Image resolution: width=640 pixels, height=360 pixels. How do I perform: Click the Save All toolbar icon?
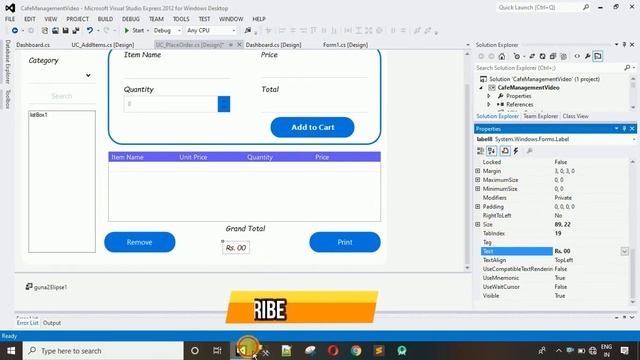click(x=76, y=31)
